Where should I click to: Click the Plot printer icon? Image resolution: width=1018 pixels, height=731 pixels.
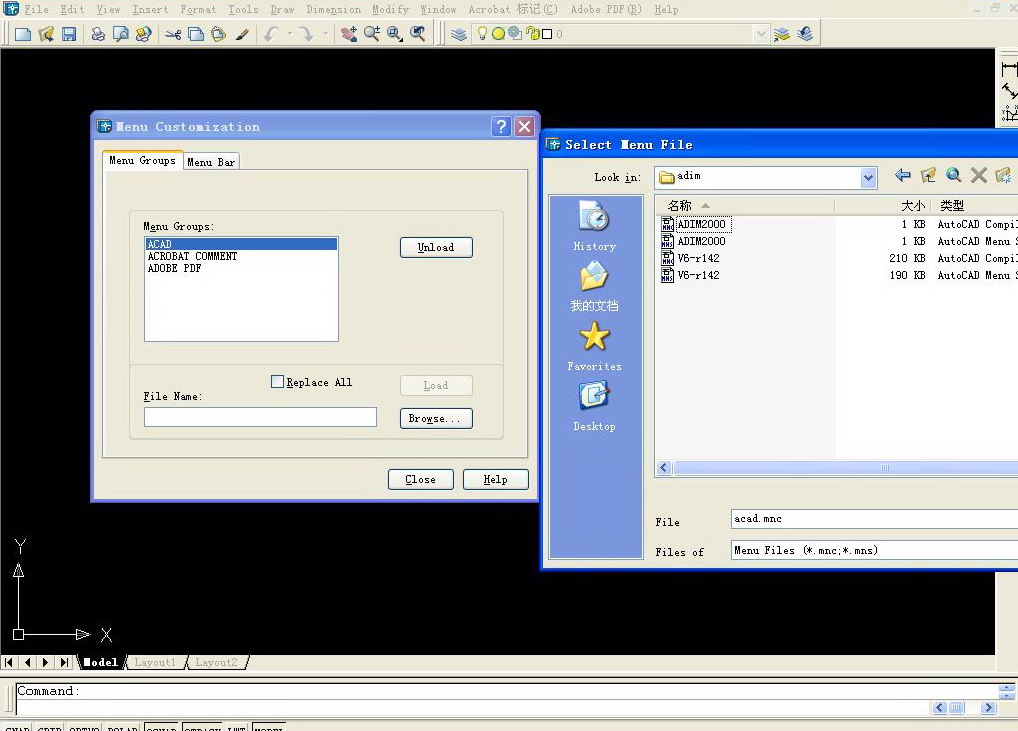98,34
